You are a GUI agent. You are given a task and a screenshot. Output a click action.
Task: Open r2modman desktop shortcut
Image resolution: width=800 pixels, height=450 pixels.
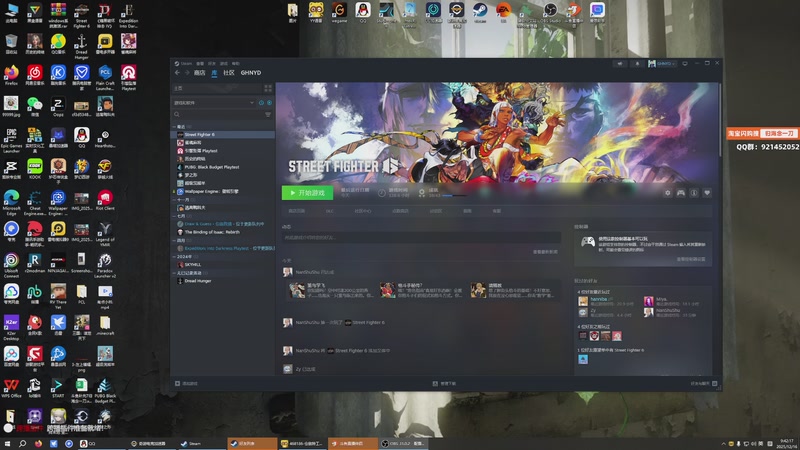click(x=35, y=263)
